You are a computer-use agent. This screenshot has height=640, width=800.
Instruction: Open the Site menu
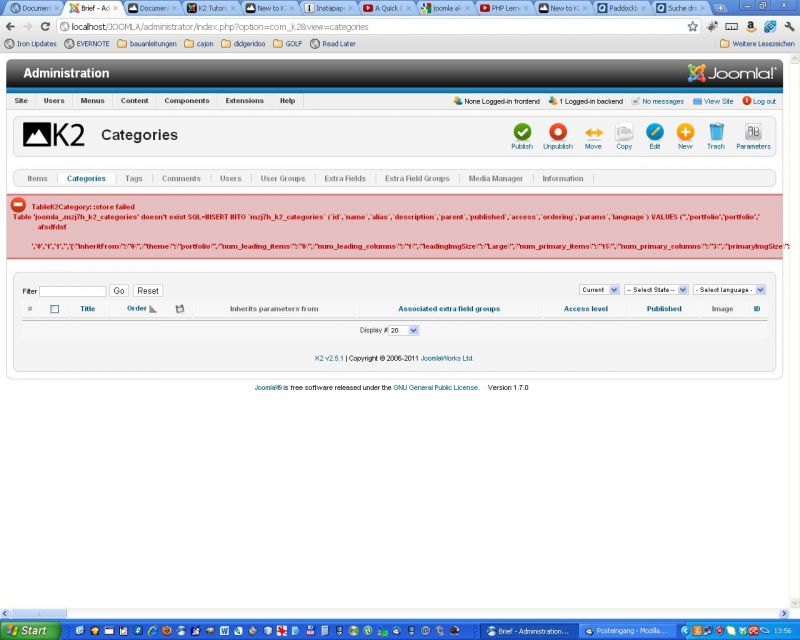(21, 101)
